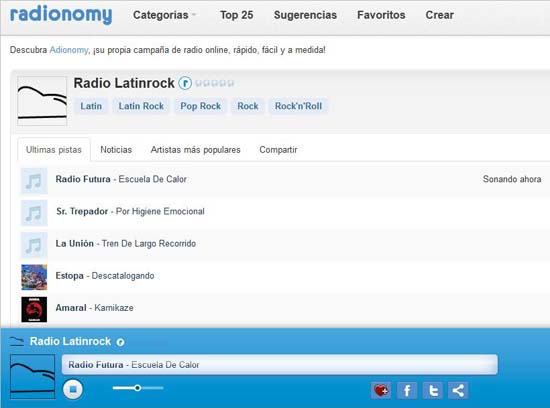550x408 pixels.
Task: Click small station icon left of player title
Action: point(17,341)
